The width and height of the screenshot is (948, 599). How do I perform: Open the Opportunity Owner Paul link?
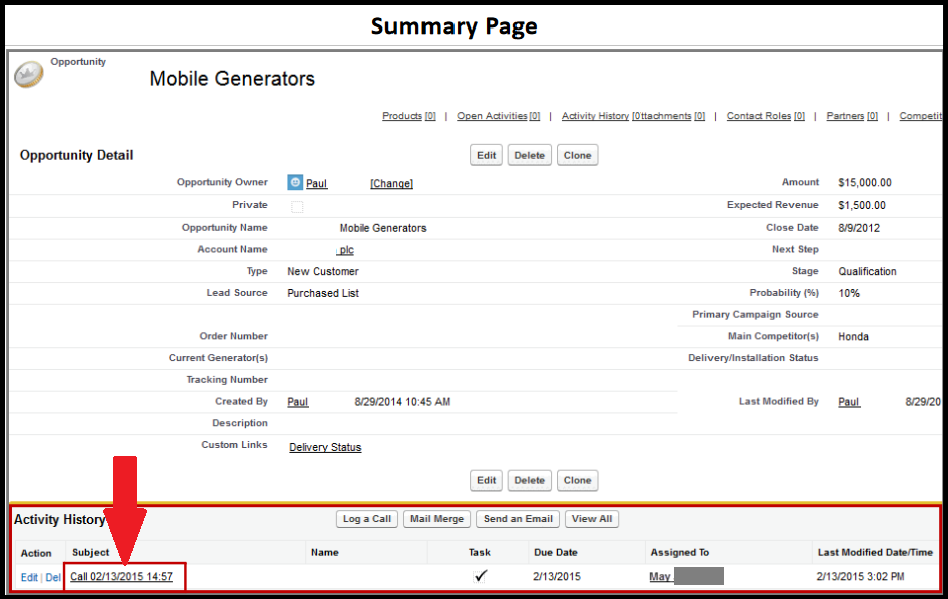[x=316, y=183]
